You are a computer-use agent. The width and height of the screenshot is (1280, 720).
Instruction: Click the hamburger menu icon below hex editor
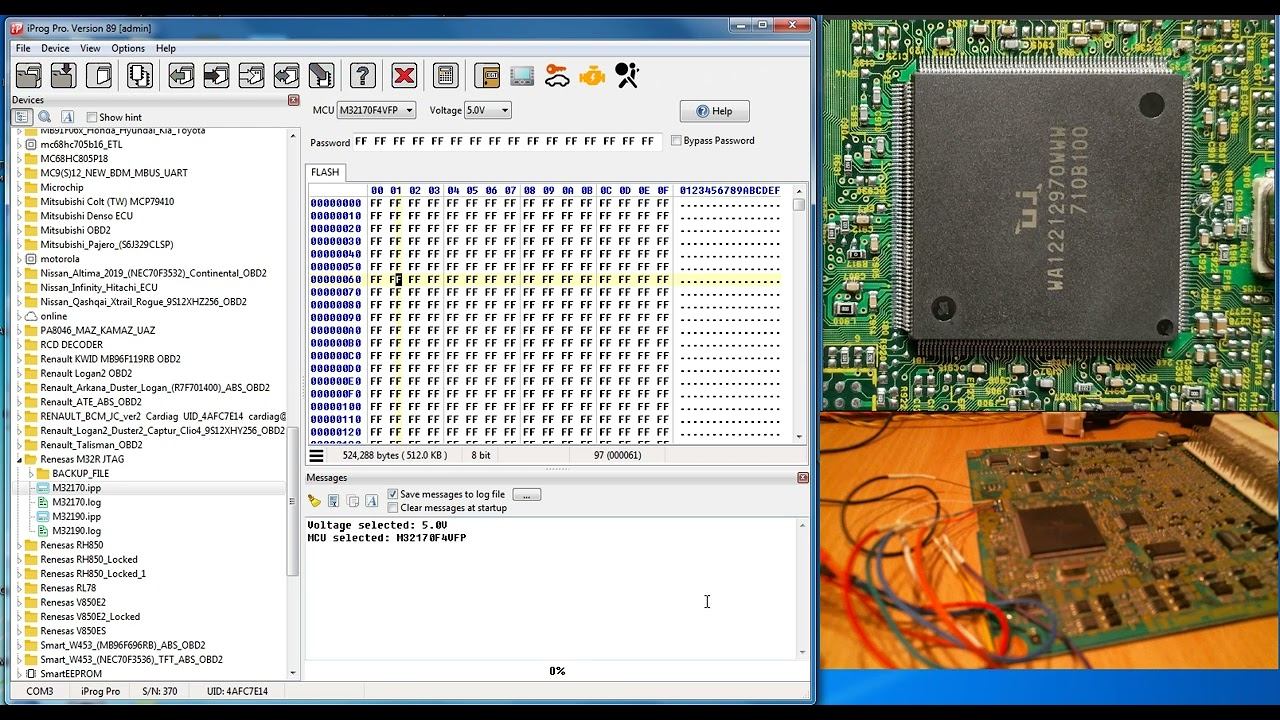316,455
